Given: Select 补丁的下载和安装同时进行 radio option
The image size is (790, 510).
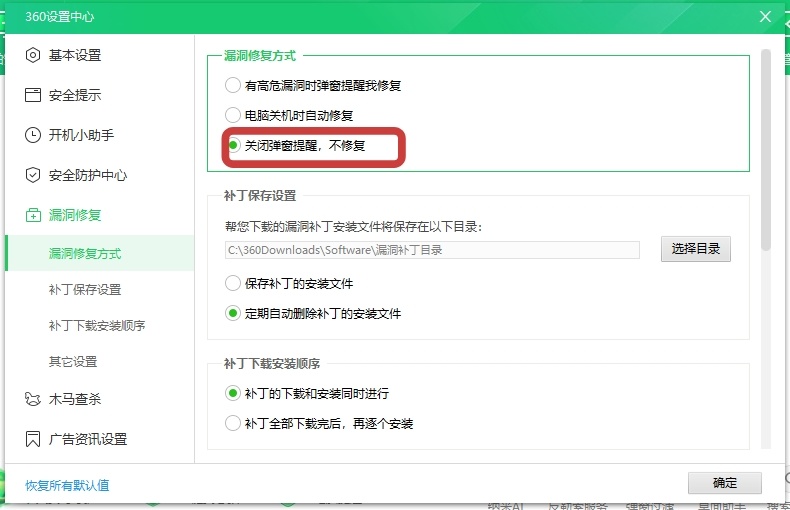Looking at the screenshot, I should tap(232, 393).
